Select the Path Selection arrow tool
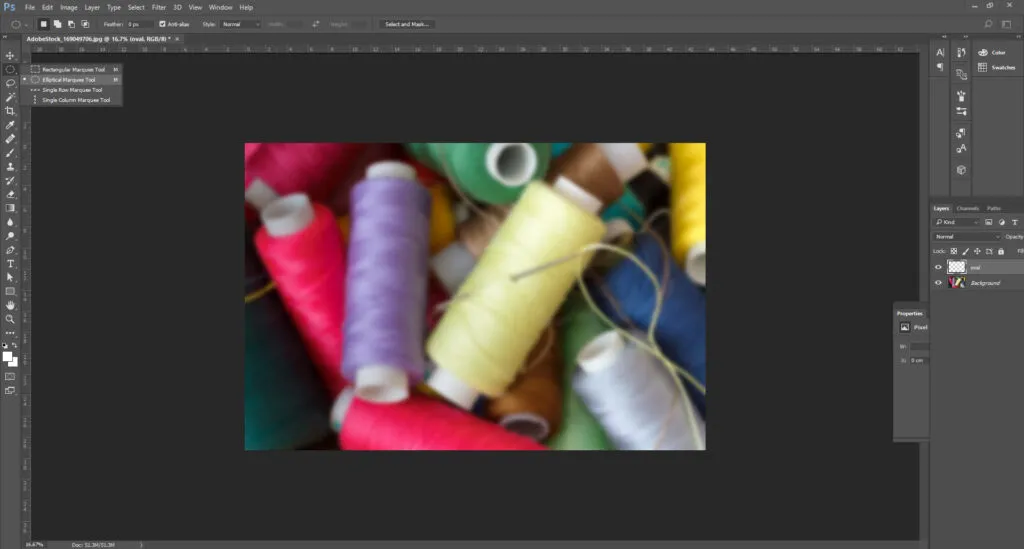This screenshot has height=549, width=1024. coord(10,277)
